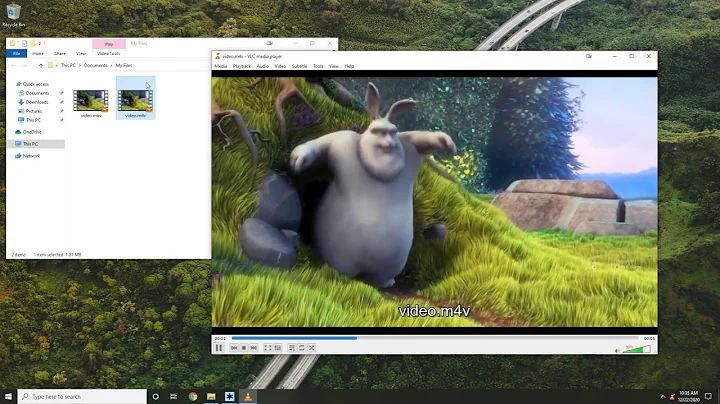Go forward in File Explorer
This screenshot has width=720, height=404.
(24, 66)
